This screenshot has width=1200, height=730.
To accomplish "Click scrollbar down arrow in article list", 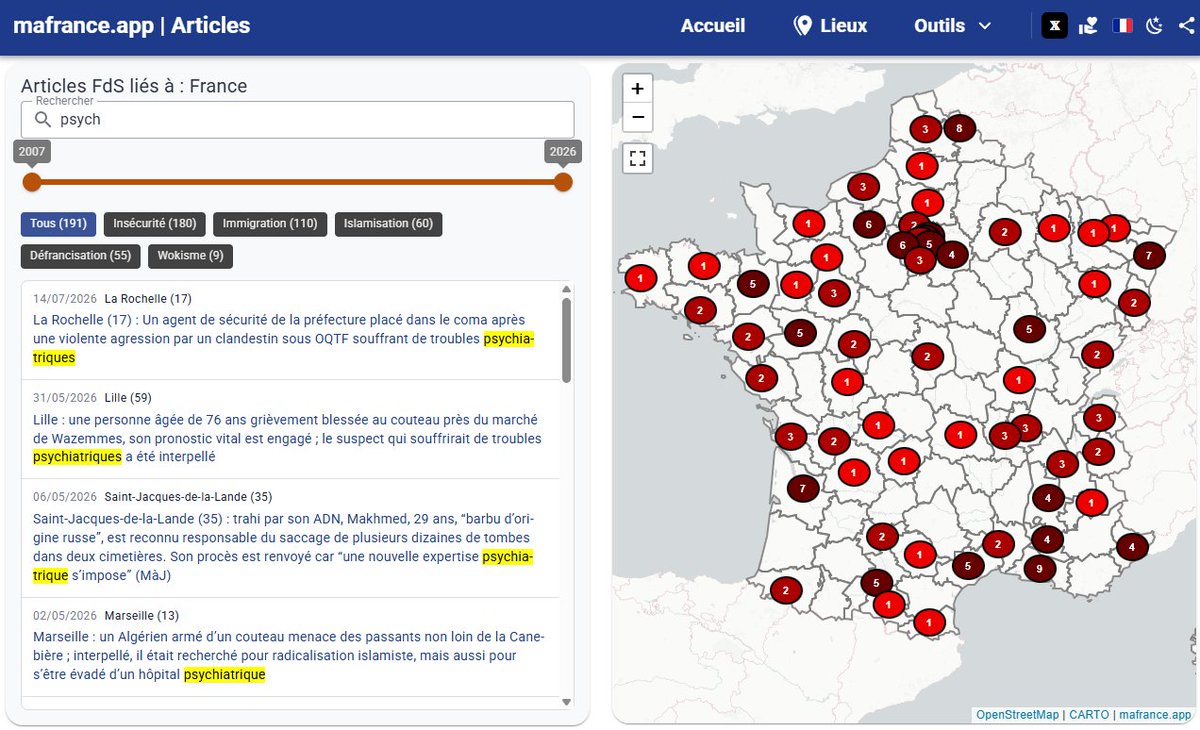I will [566, 702].
